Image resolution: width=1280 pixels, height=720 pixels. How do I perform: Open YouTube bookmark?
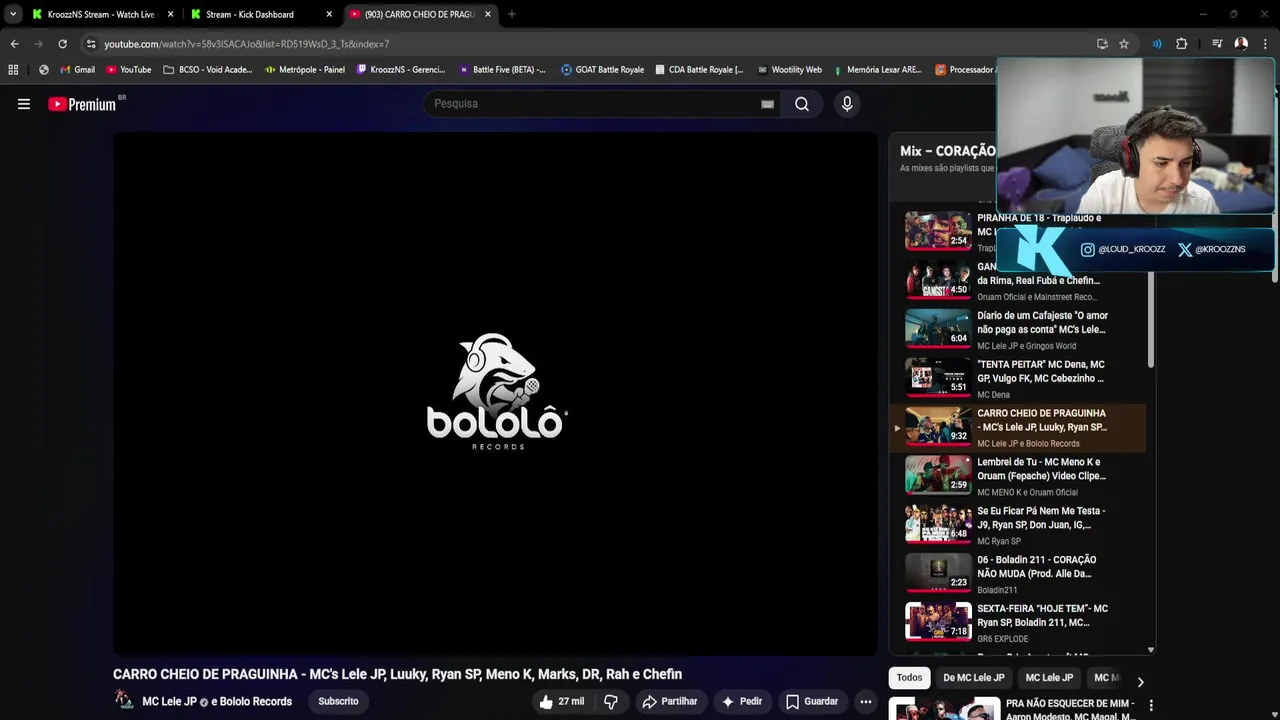(128, 70)
